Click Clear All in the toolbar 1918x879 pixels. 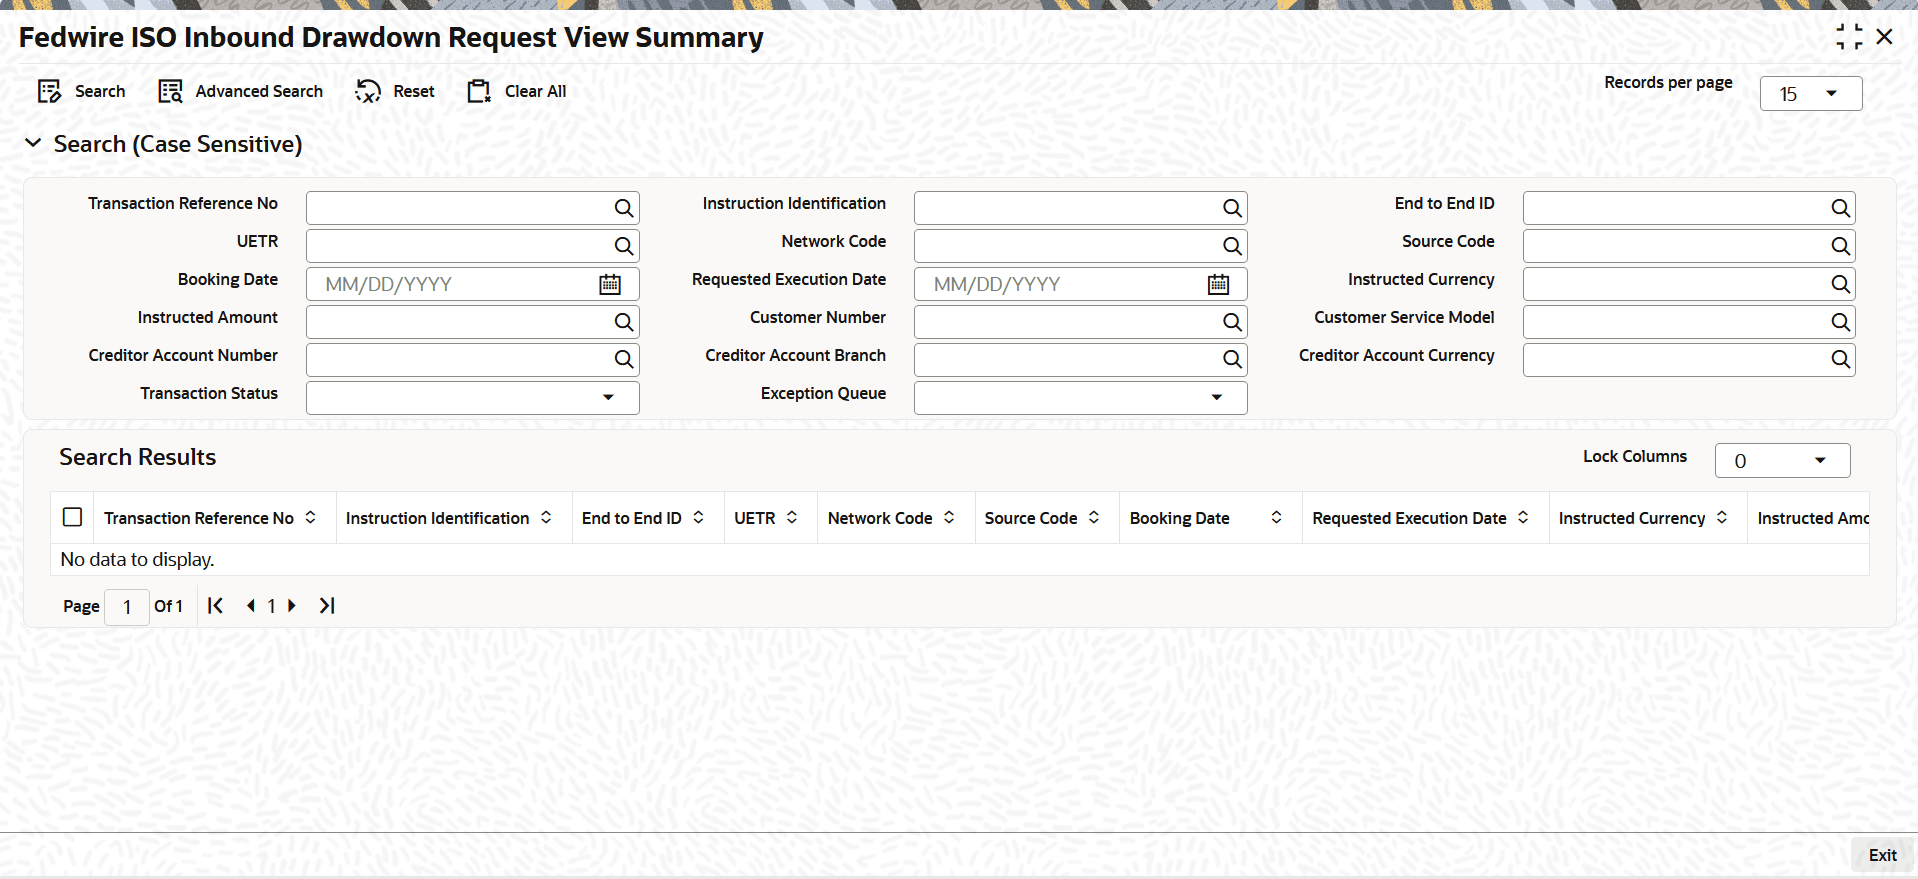click(516, 91)
